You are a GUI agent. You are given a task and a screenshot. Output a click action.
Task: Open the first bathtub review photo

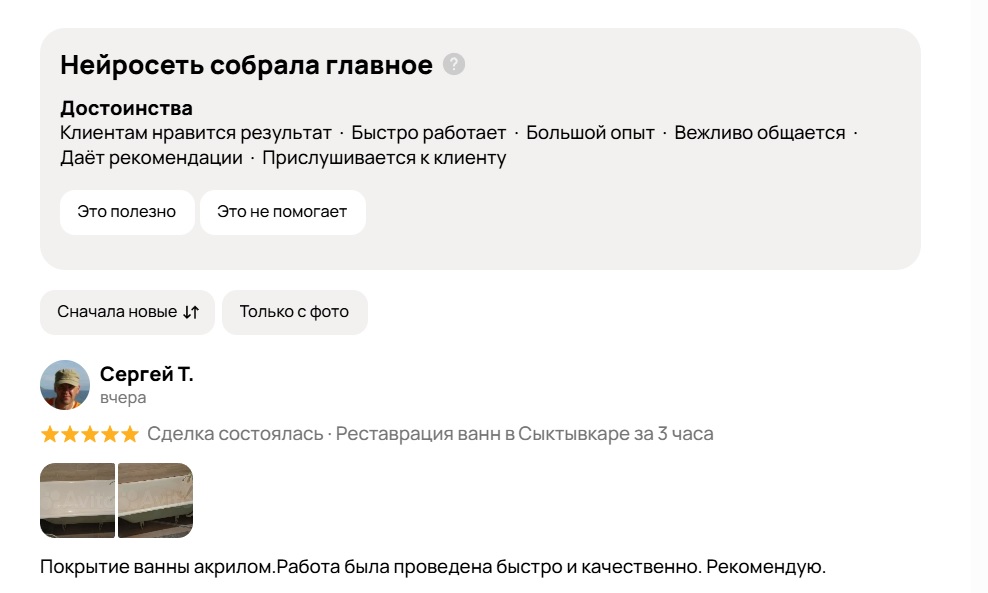tap(78, 500)
